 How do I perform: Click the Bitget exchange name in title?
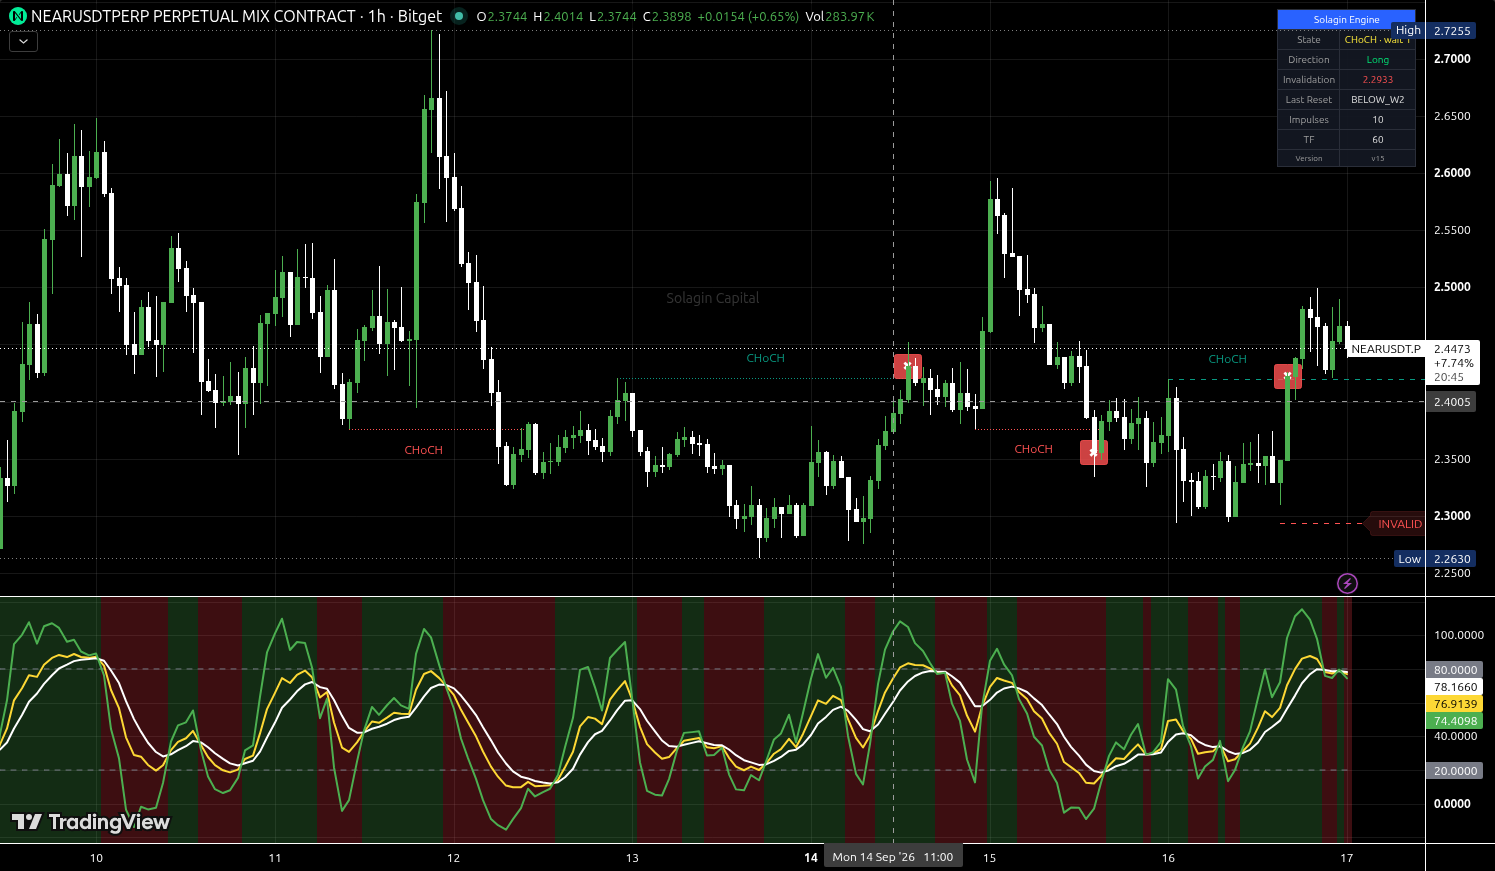tap(419, 16)
